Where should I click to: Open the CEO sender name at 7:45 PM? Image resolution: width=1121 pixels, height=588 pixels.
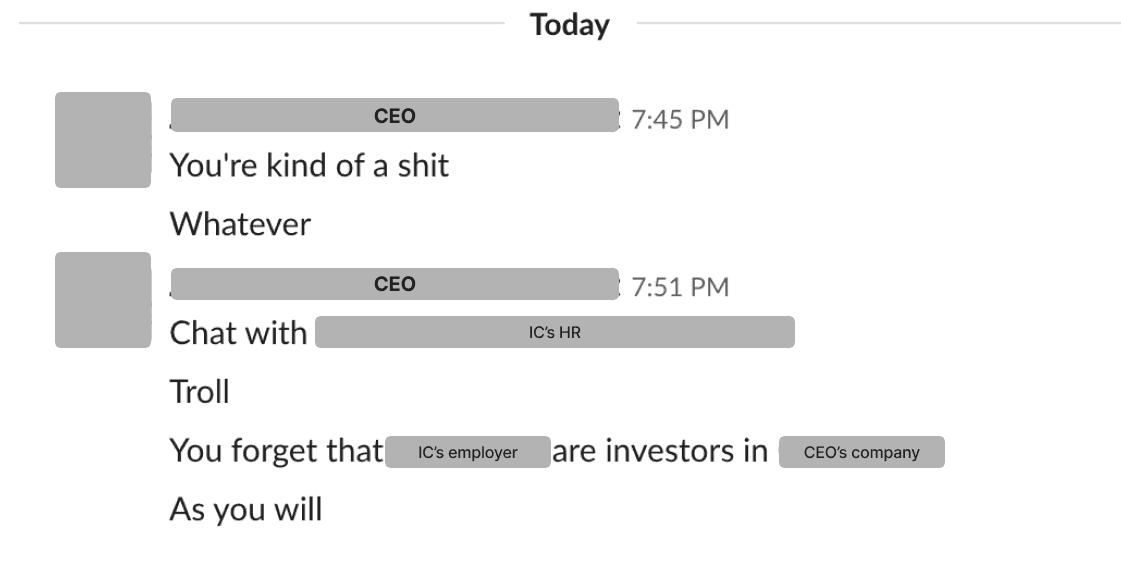tap(394, 116)
